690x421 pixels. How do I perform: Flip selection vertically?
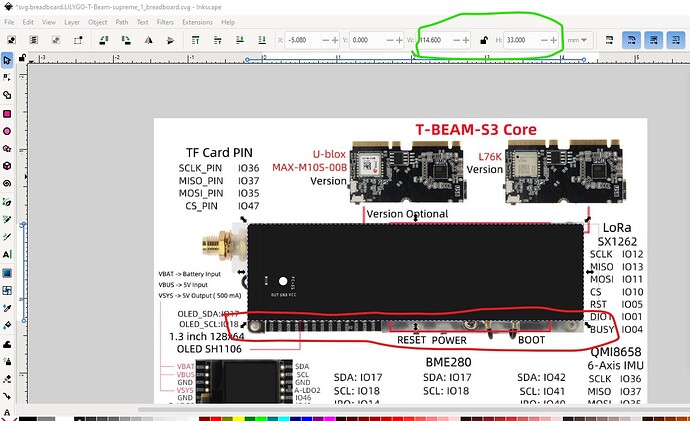click(x=171, y=40)
